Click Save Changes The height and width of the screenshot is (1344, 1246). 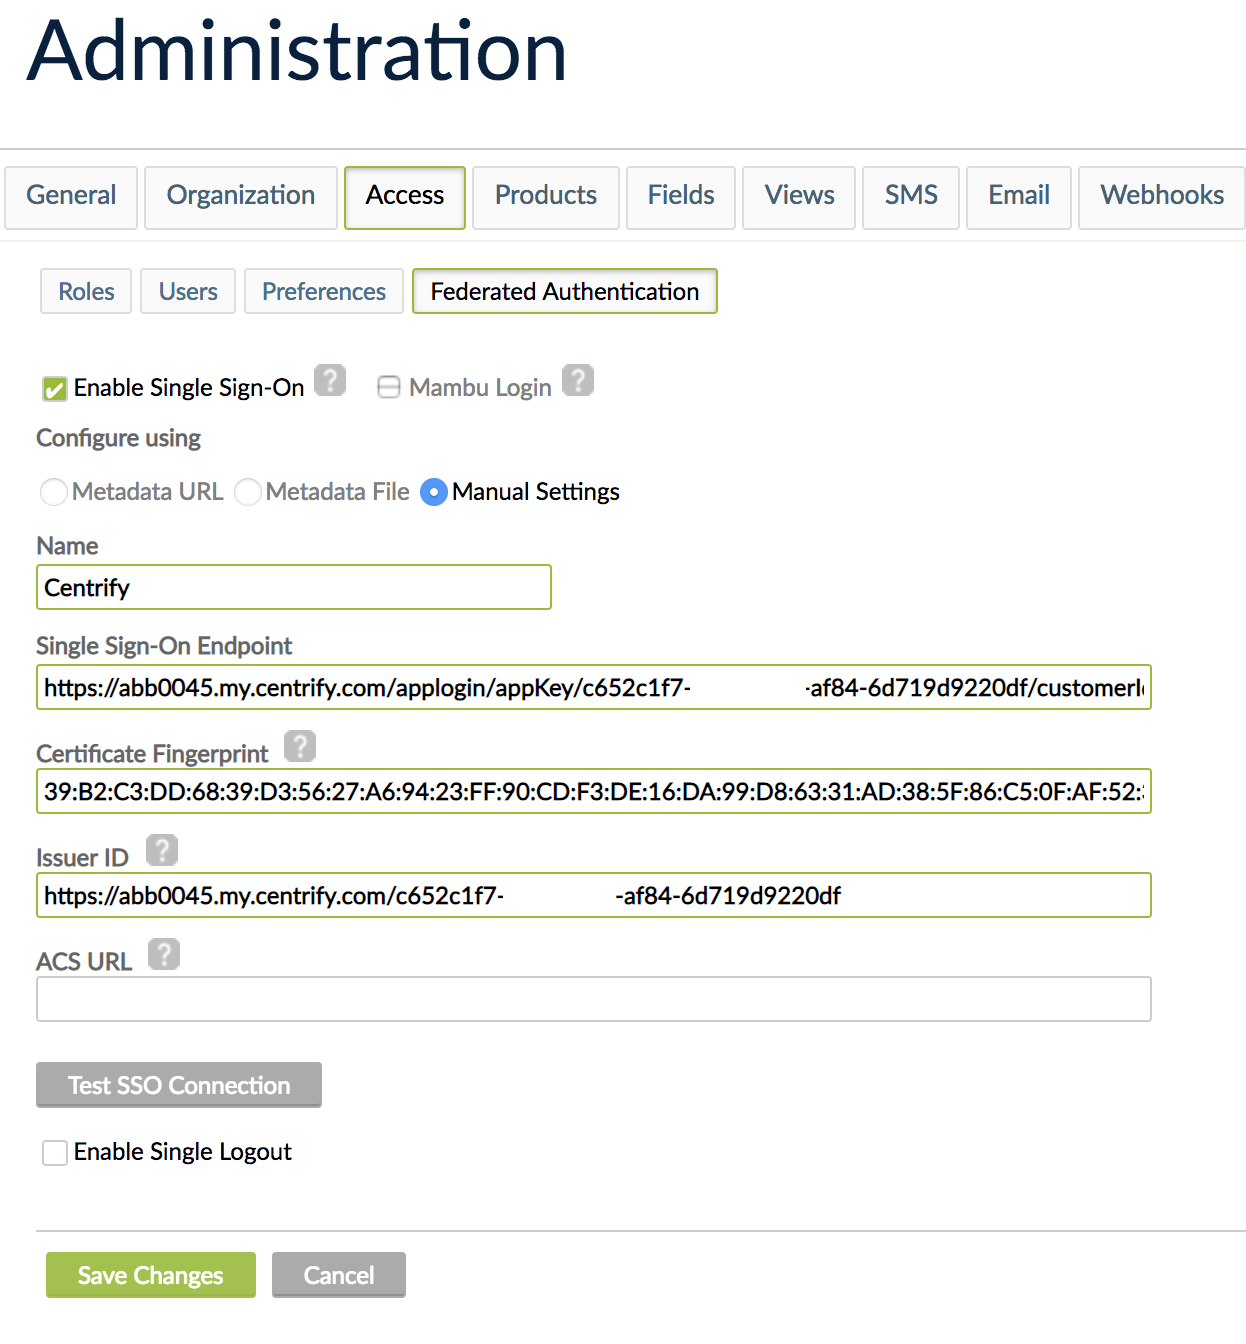[150, 1275]
